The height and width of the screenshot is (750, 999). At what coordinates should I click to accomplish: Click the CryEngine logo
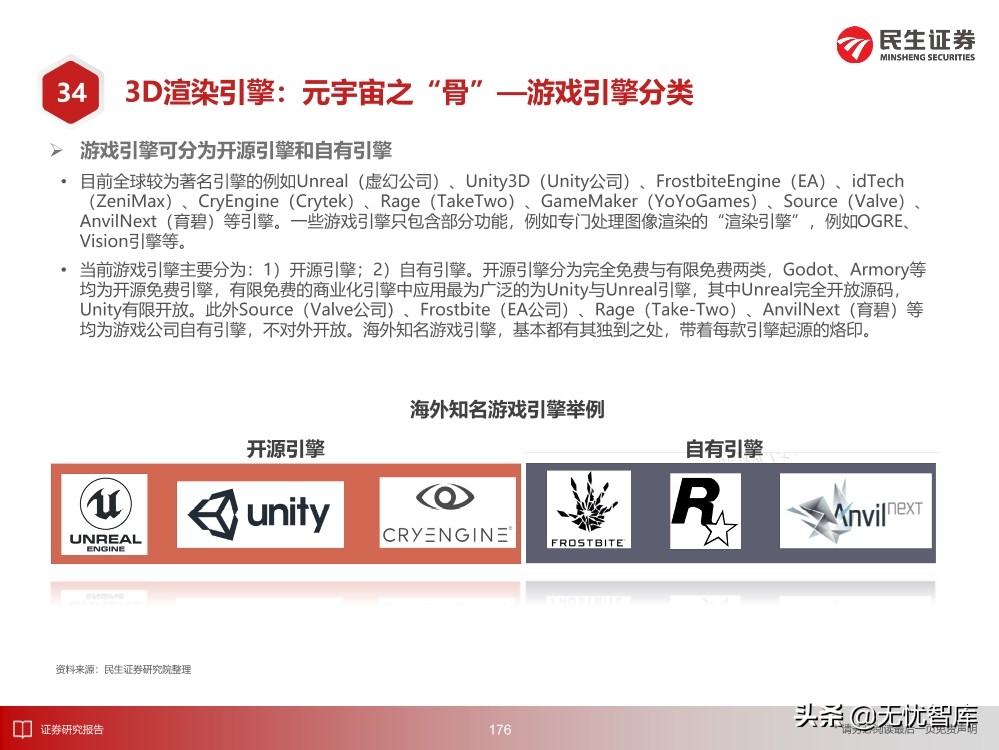pyautogui.click(x=447, y=513)
